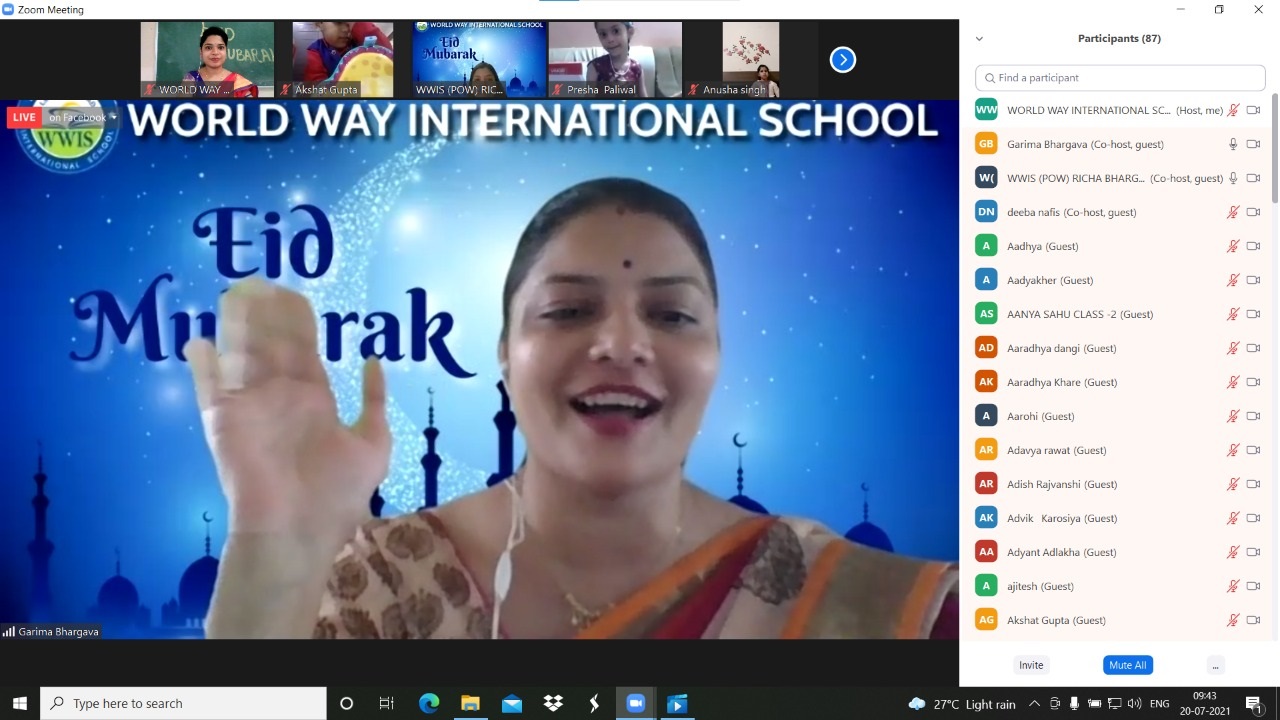Open Dropbox from the taskbar

point(553,704)
